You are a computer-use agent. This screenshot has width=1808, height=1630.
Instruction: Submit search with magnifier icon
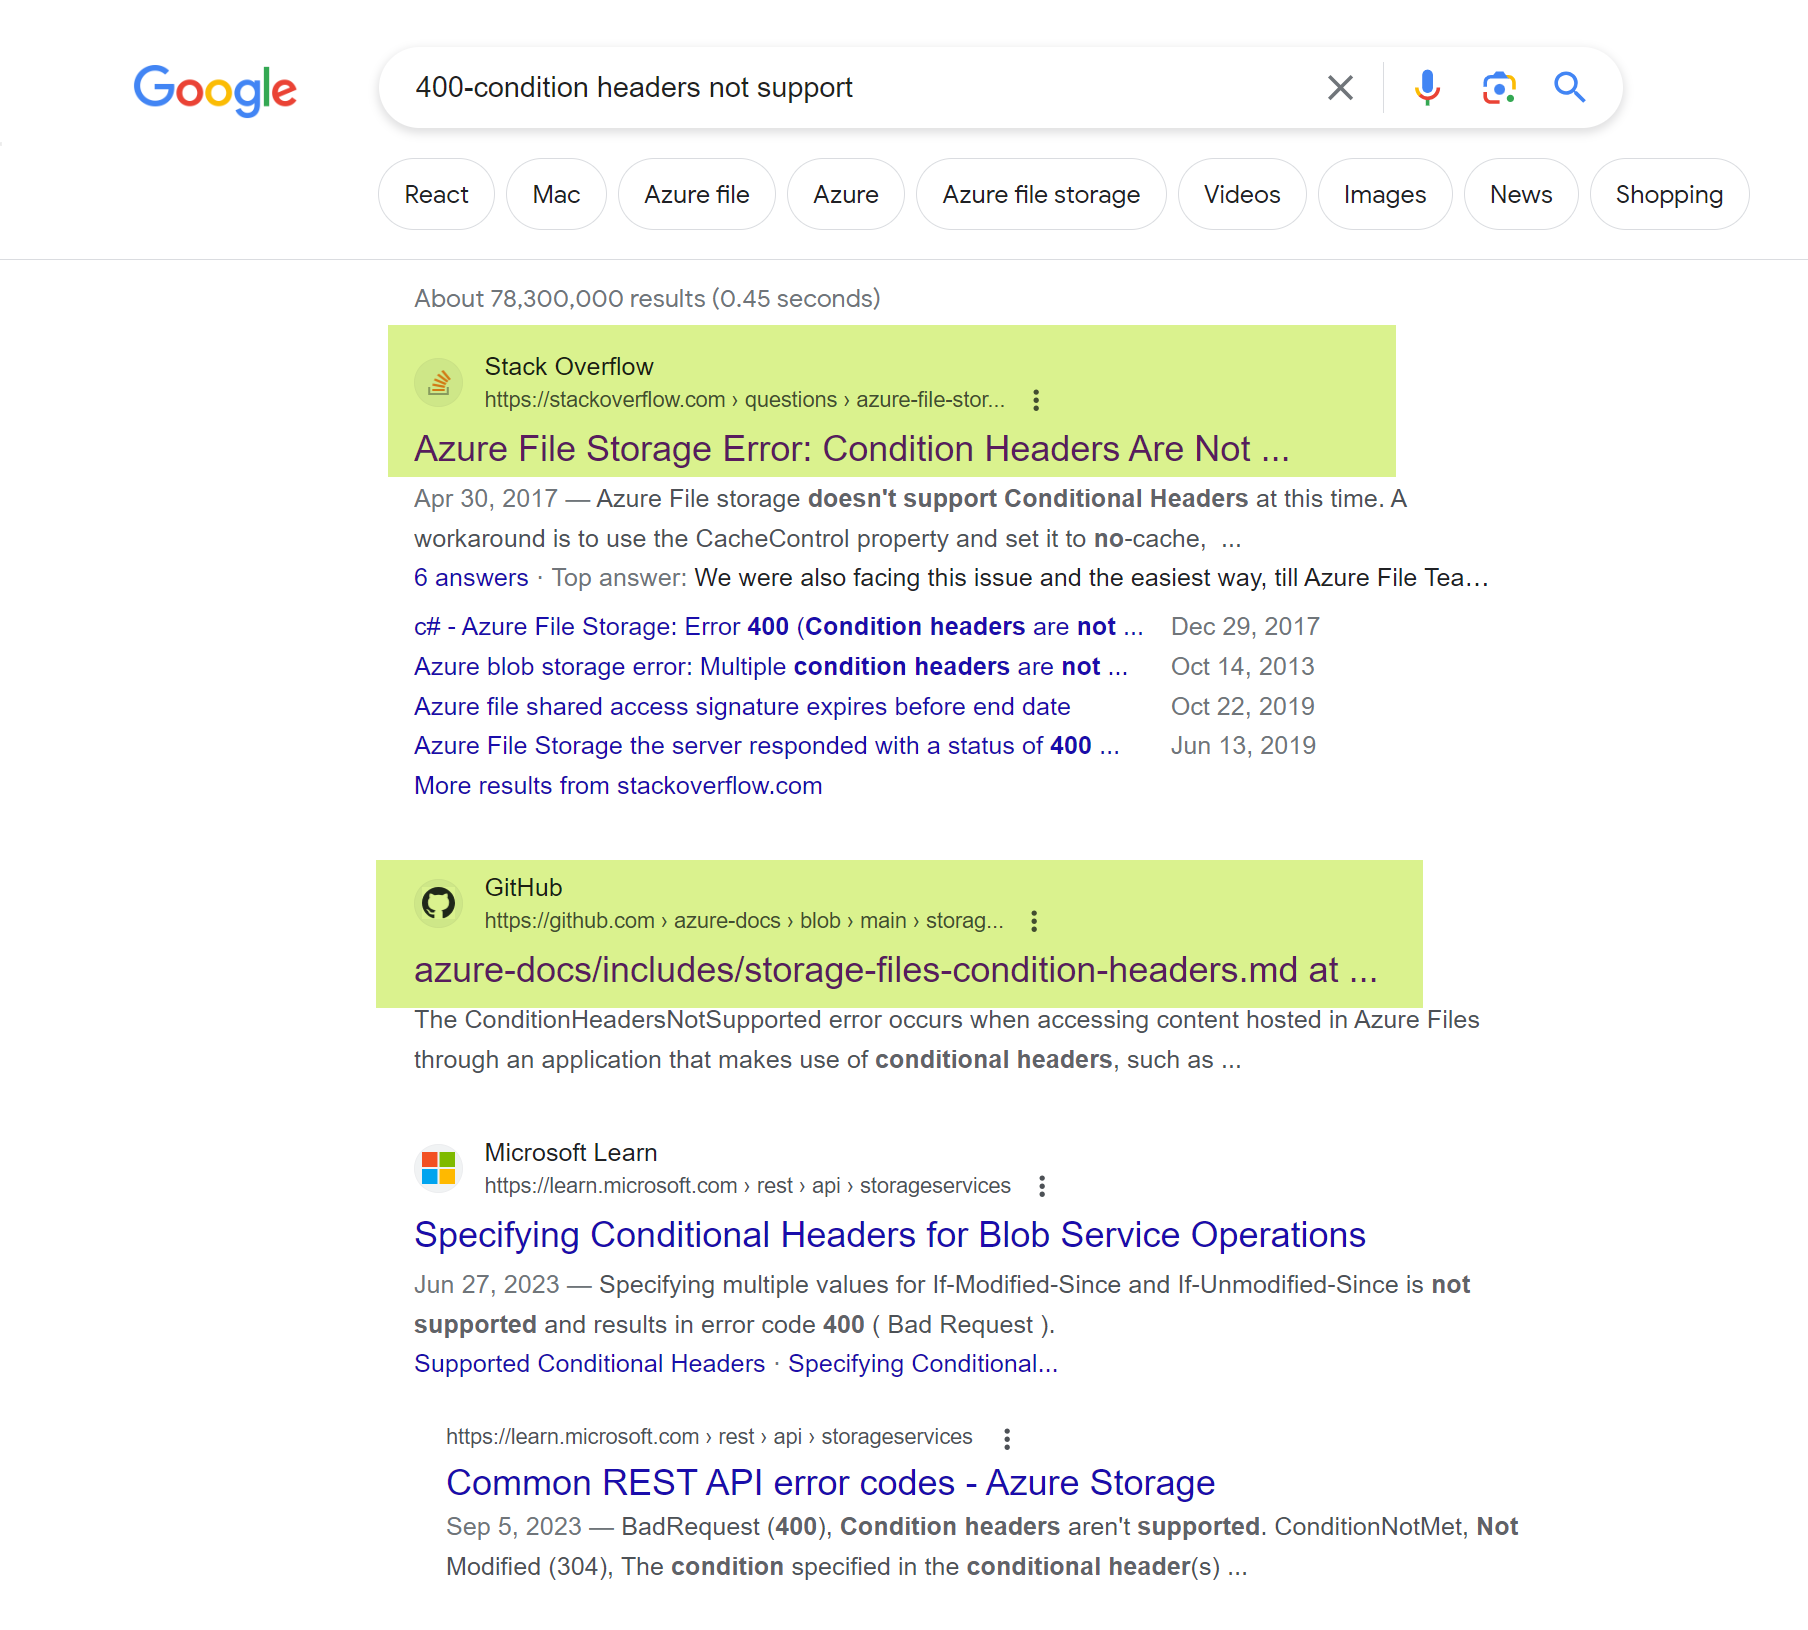pos(1569,88)
